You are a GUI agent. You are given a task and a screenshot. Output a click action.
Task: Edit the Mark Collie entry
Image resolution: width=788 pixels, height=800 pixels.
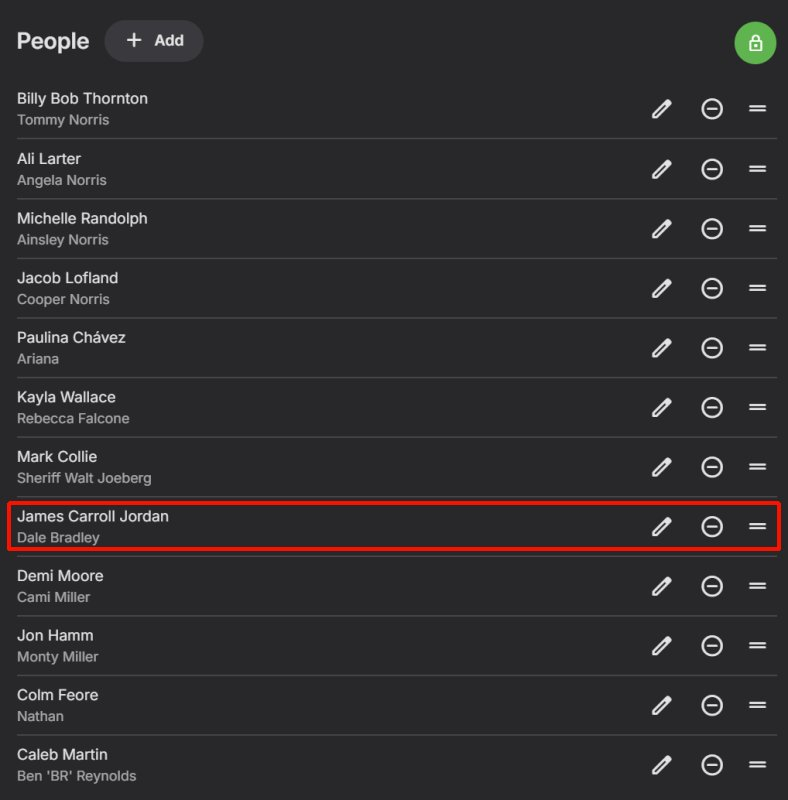click(x=661, y=467)
